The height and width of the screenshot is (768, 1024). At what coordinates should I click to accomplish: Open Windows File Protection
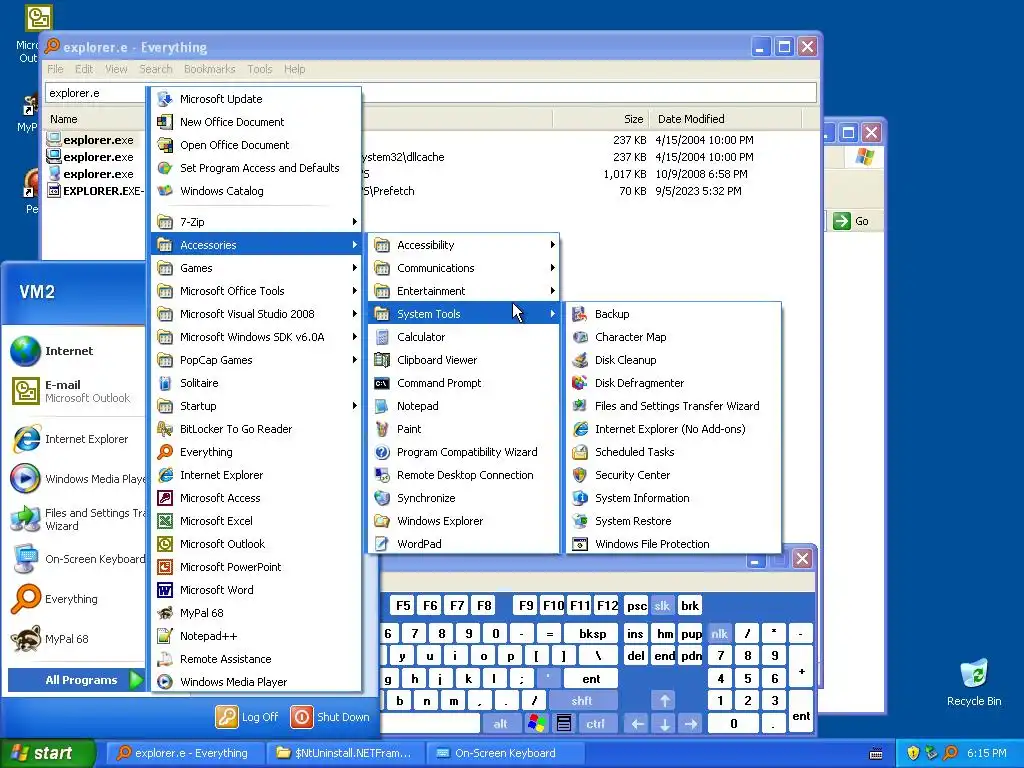tap(673, 544)
